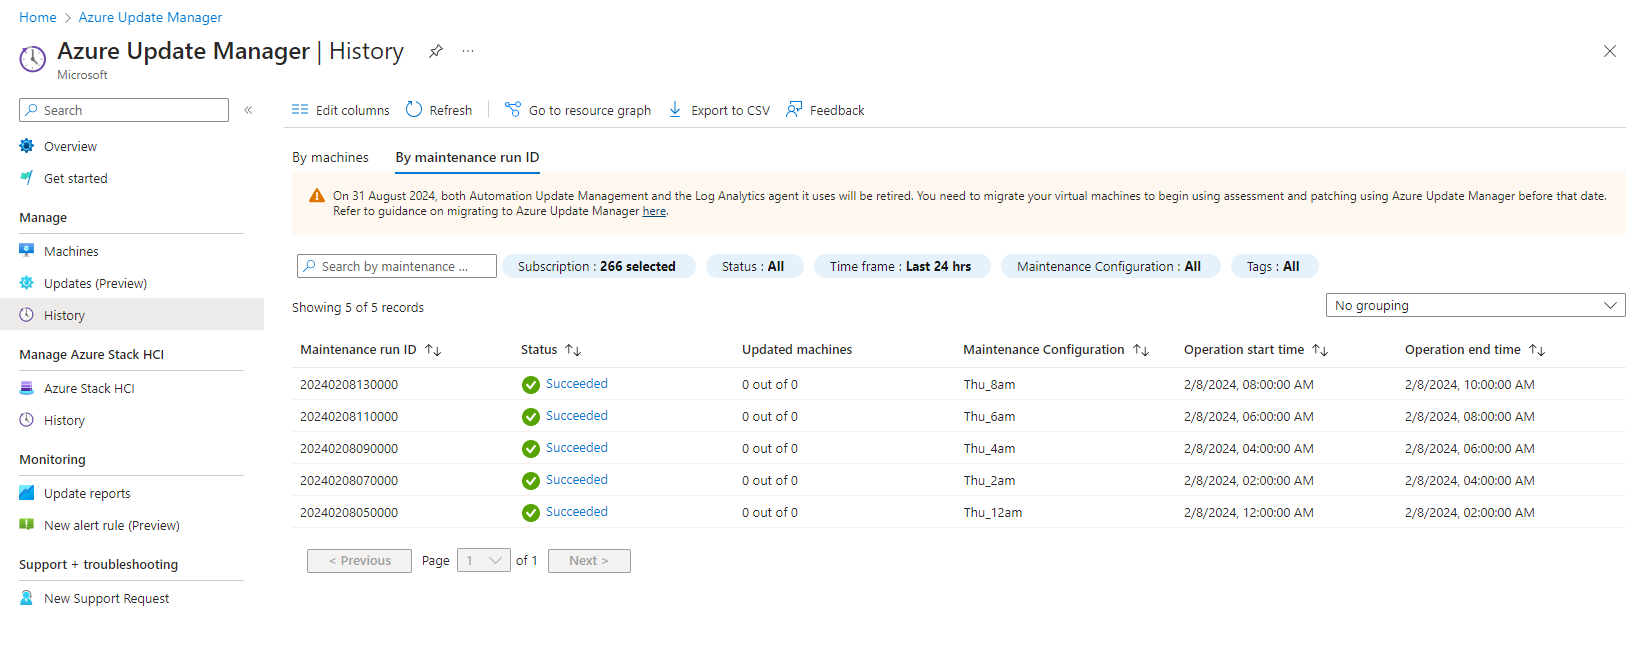Click the Azure Stack HCI server icon

27,388
